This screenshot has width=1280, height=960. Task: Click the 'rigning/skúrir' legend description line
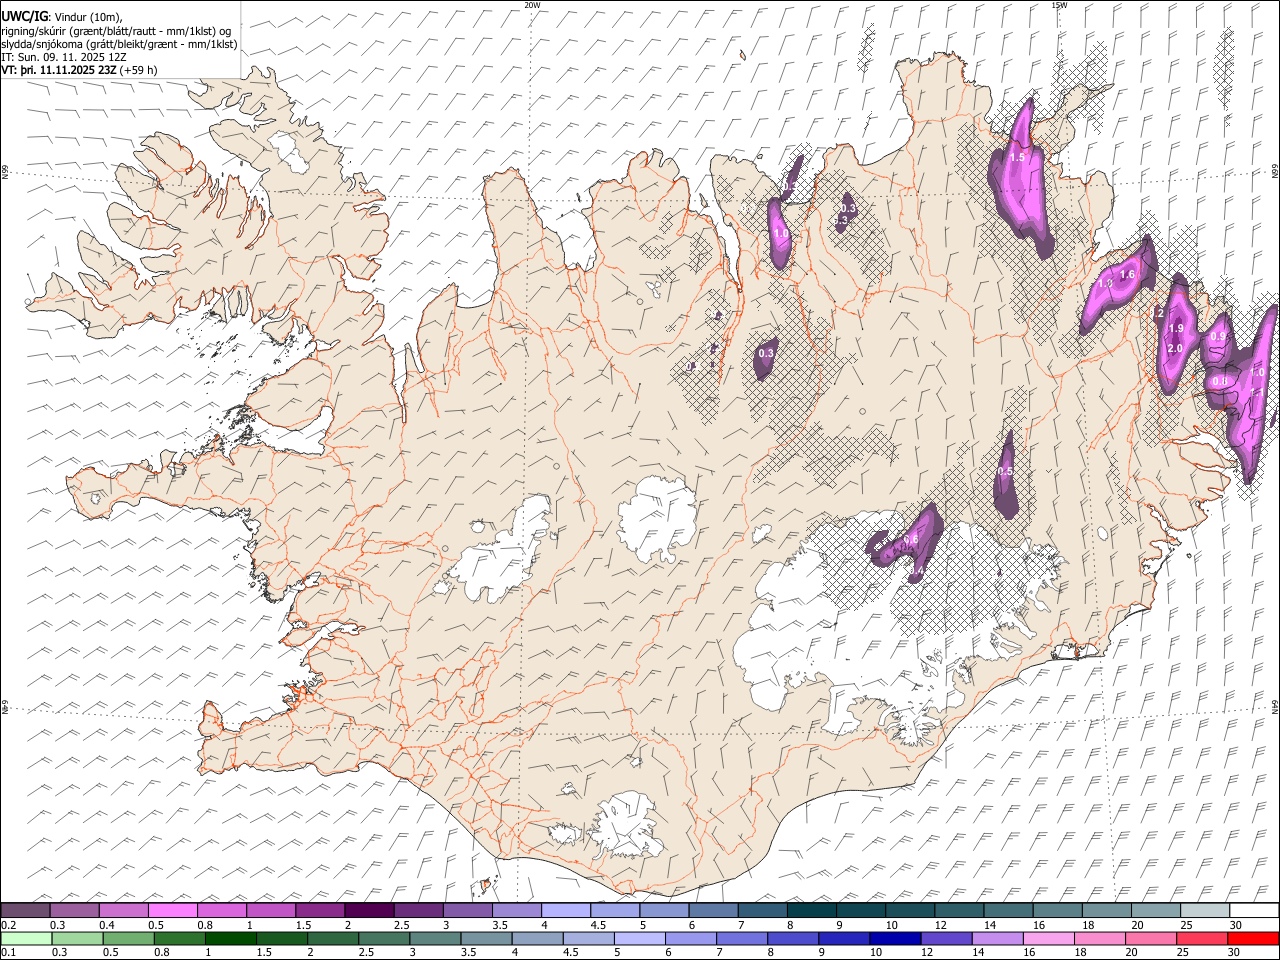click(x=116, y=31)
